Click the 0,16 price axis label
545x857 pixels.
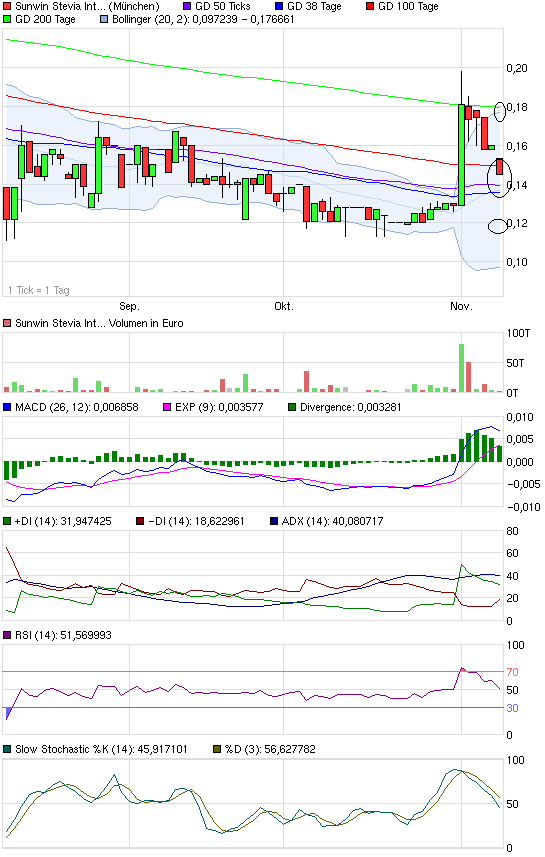[x=517, y=146]
